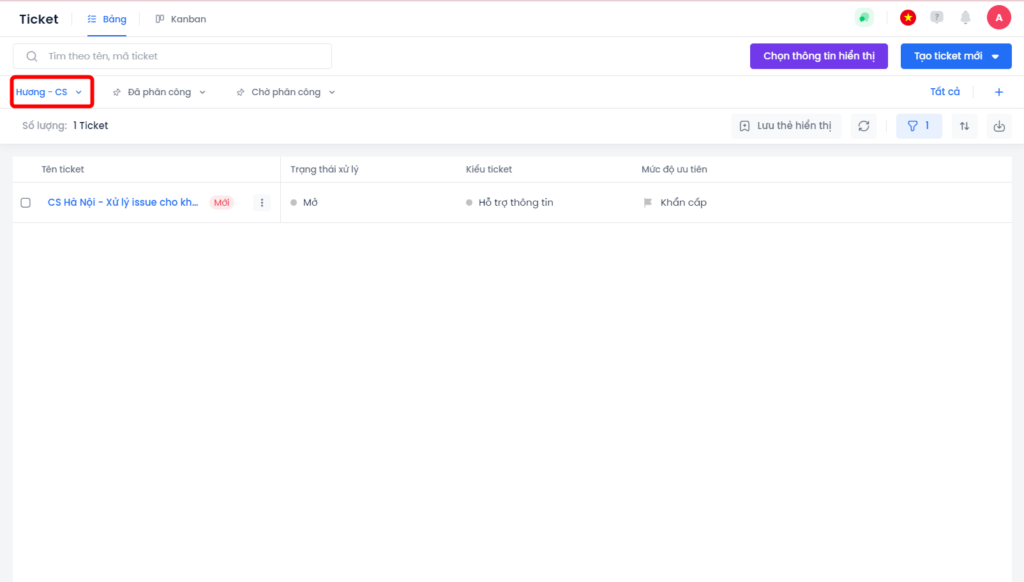1024x582 pixels.
Task: Open the help question mark icon
Action: coord(936,18)
